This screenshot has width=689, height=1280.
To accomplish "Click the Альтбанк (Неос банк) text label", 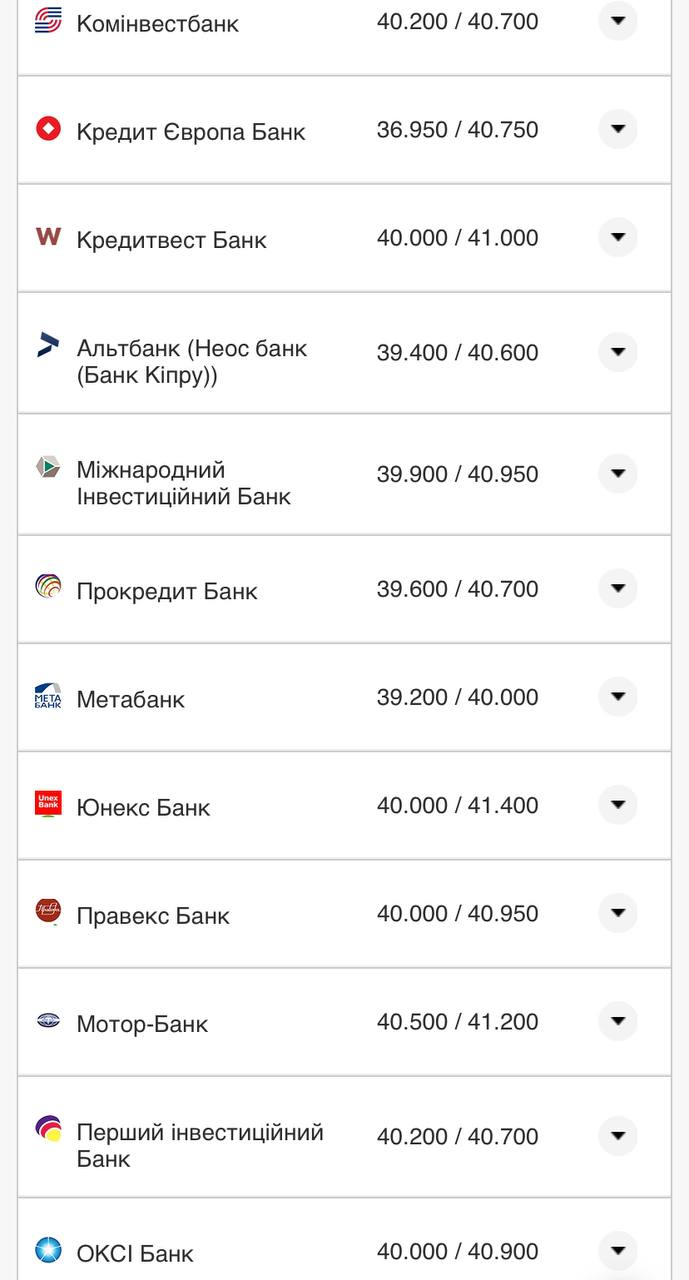I will pos(193,360).
